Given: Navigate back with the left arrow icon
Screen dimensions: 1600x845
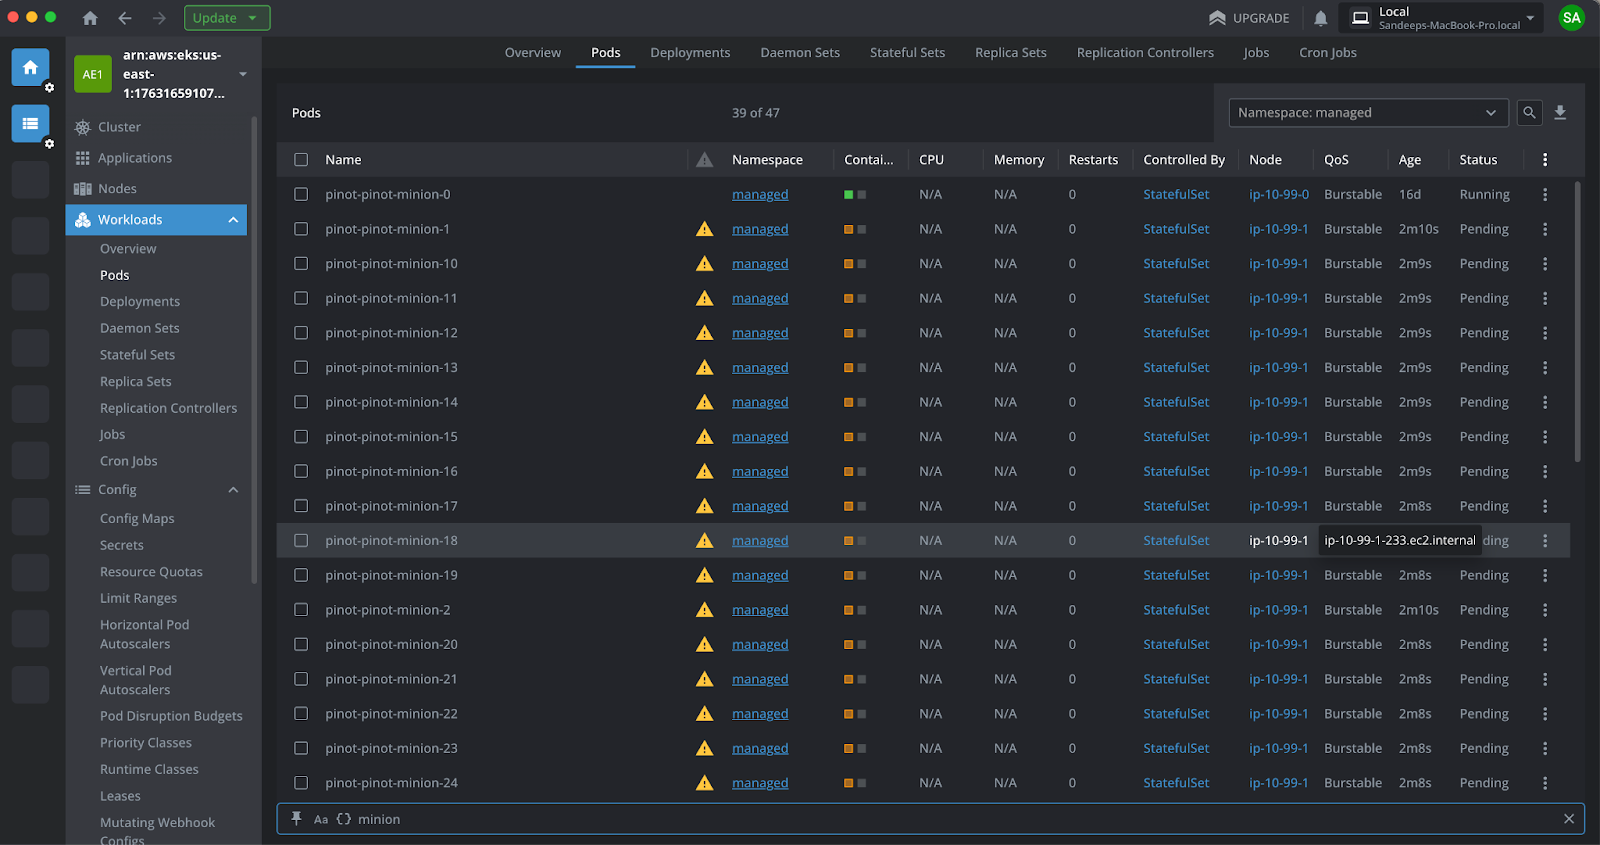Looking at the screenshot, I should pyautogui.click(x=125, y=18).
